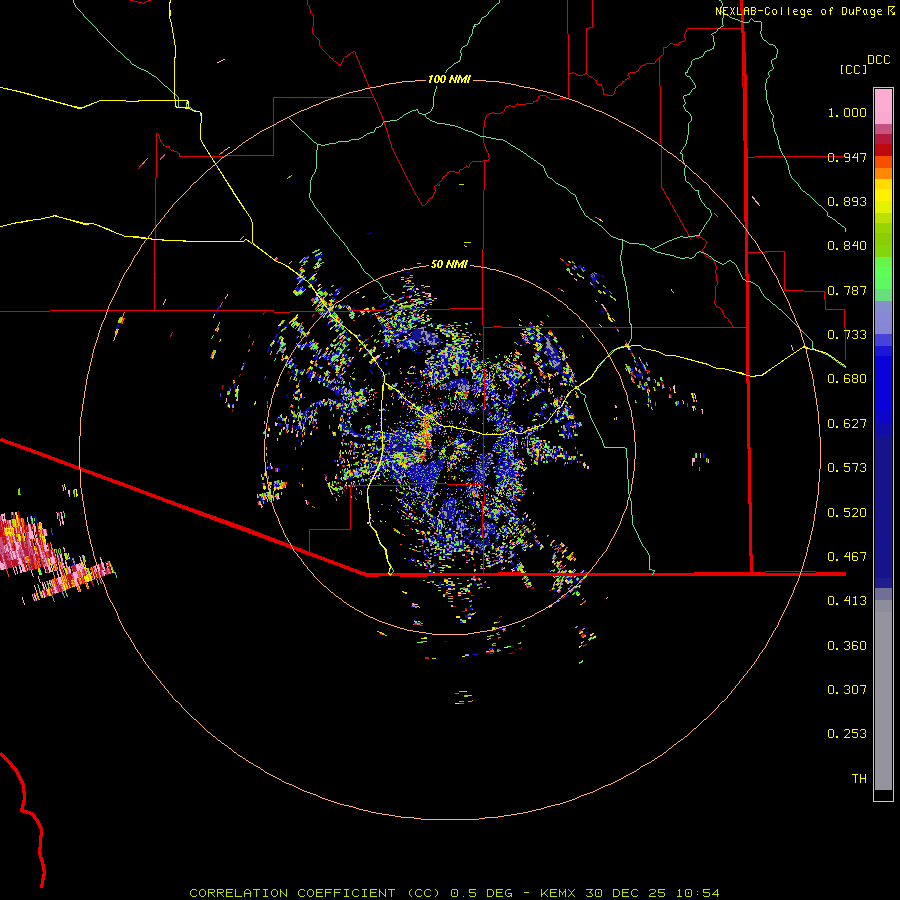Click the 0.893 scale value

coord(847,201)
